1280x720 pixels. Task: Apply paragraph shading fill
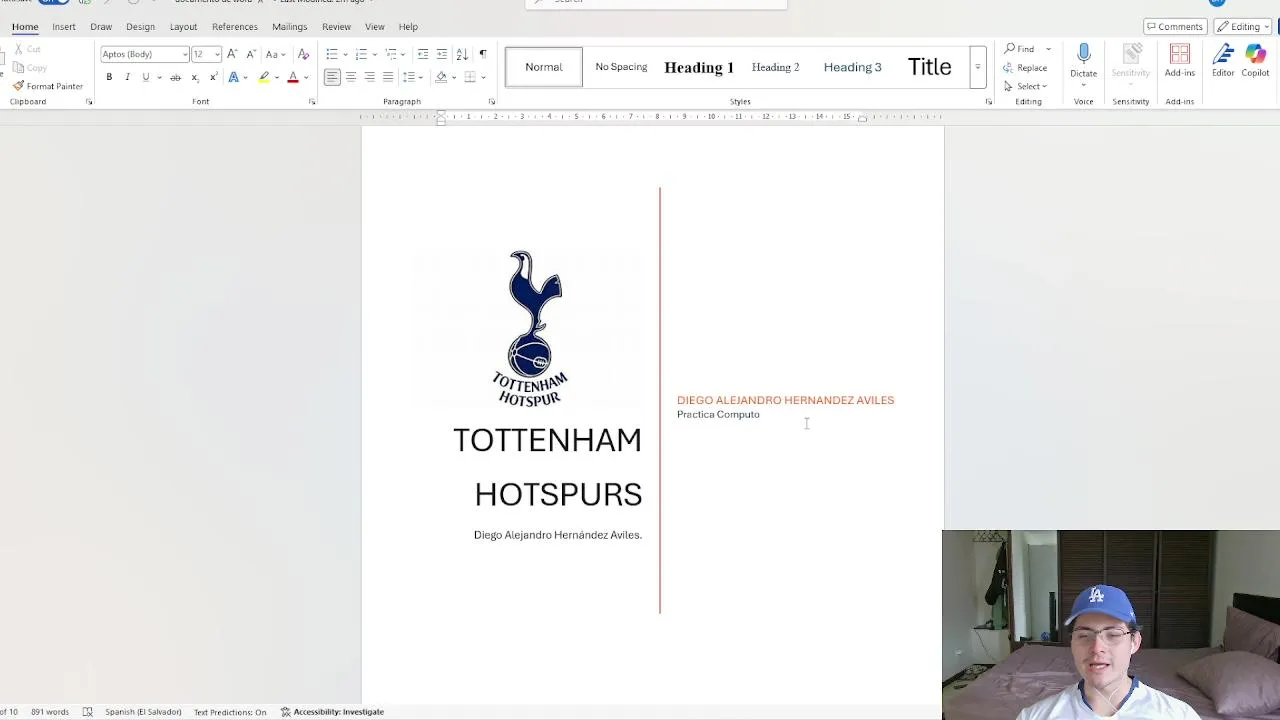pos(441,77)
